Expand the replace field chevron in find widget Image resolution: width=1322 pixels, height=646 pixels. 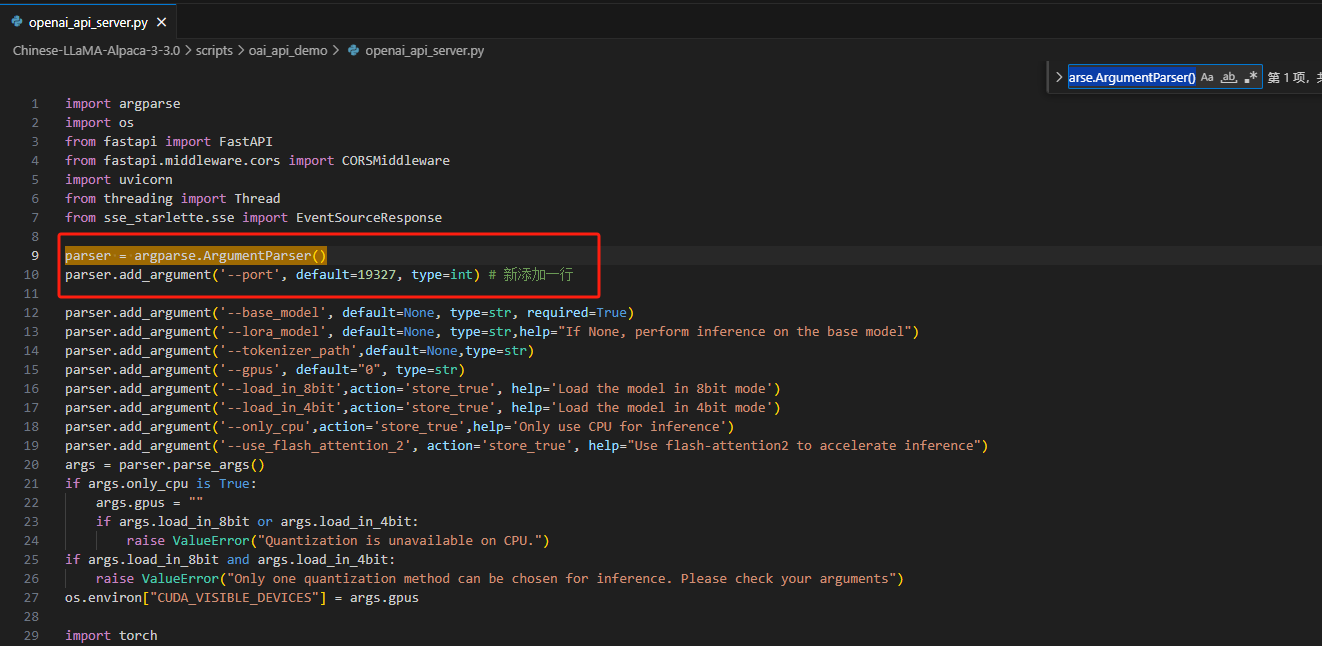pyautogui.click(x=1058, y=77)
